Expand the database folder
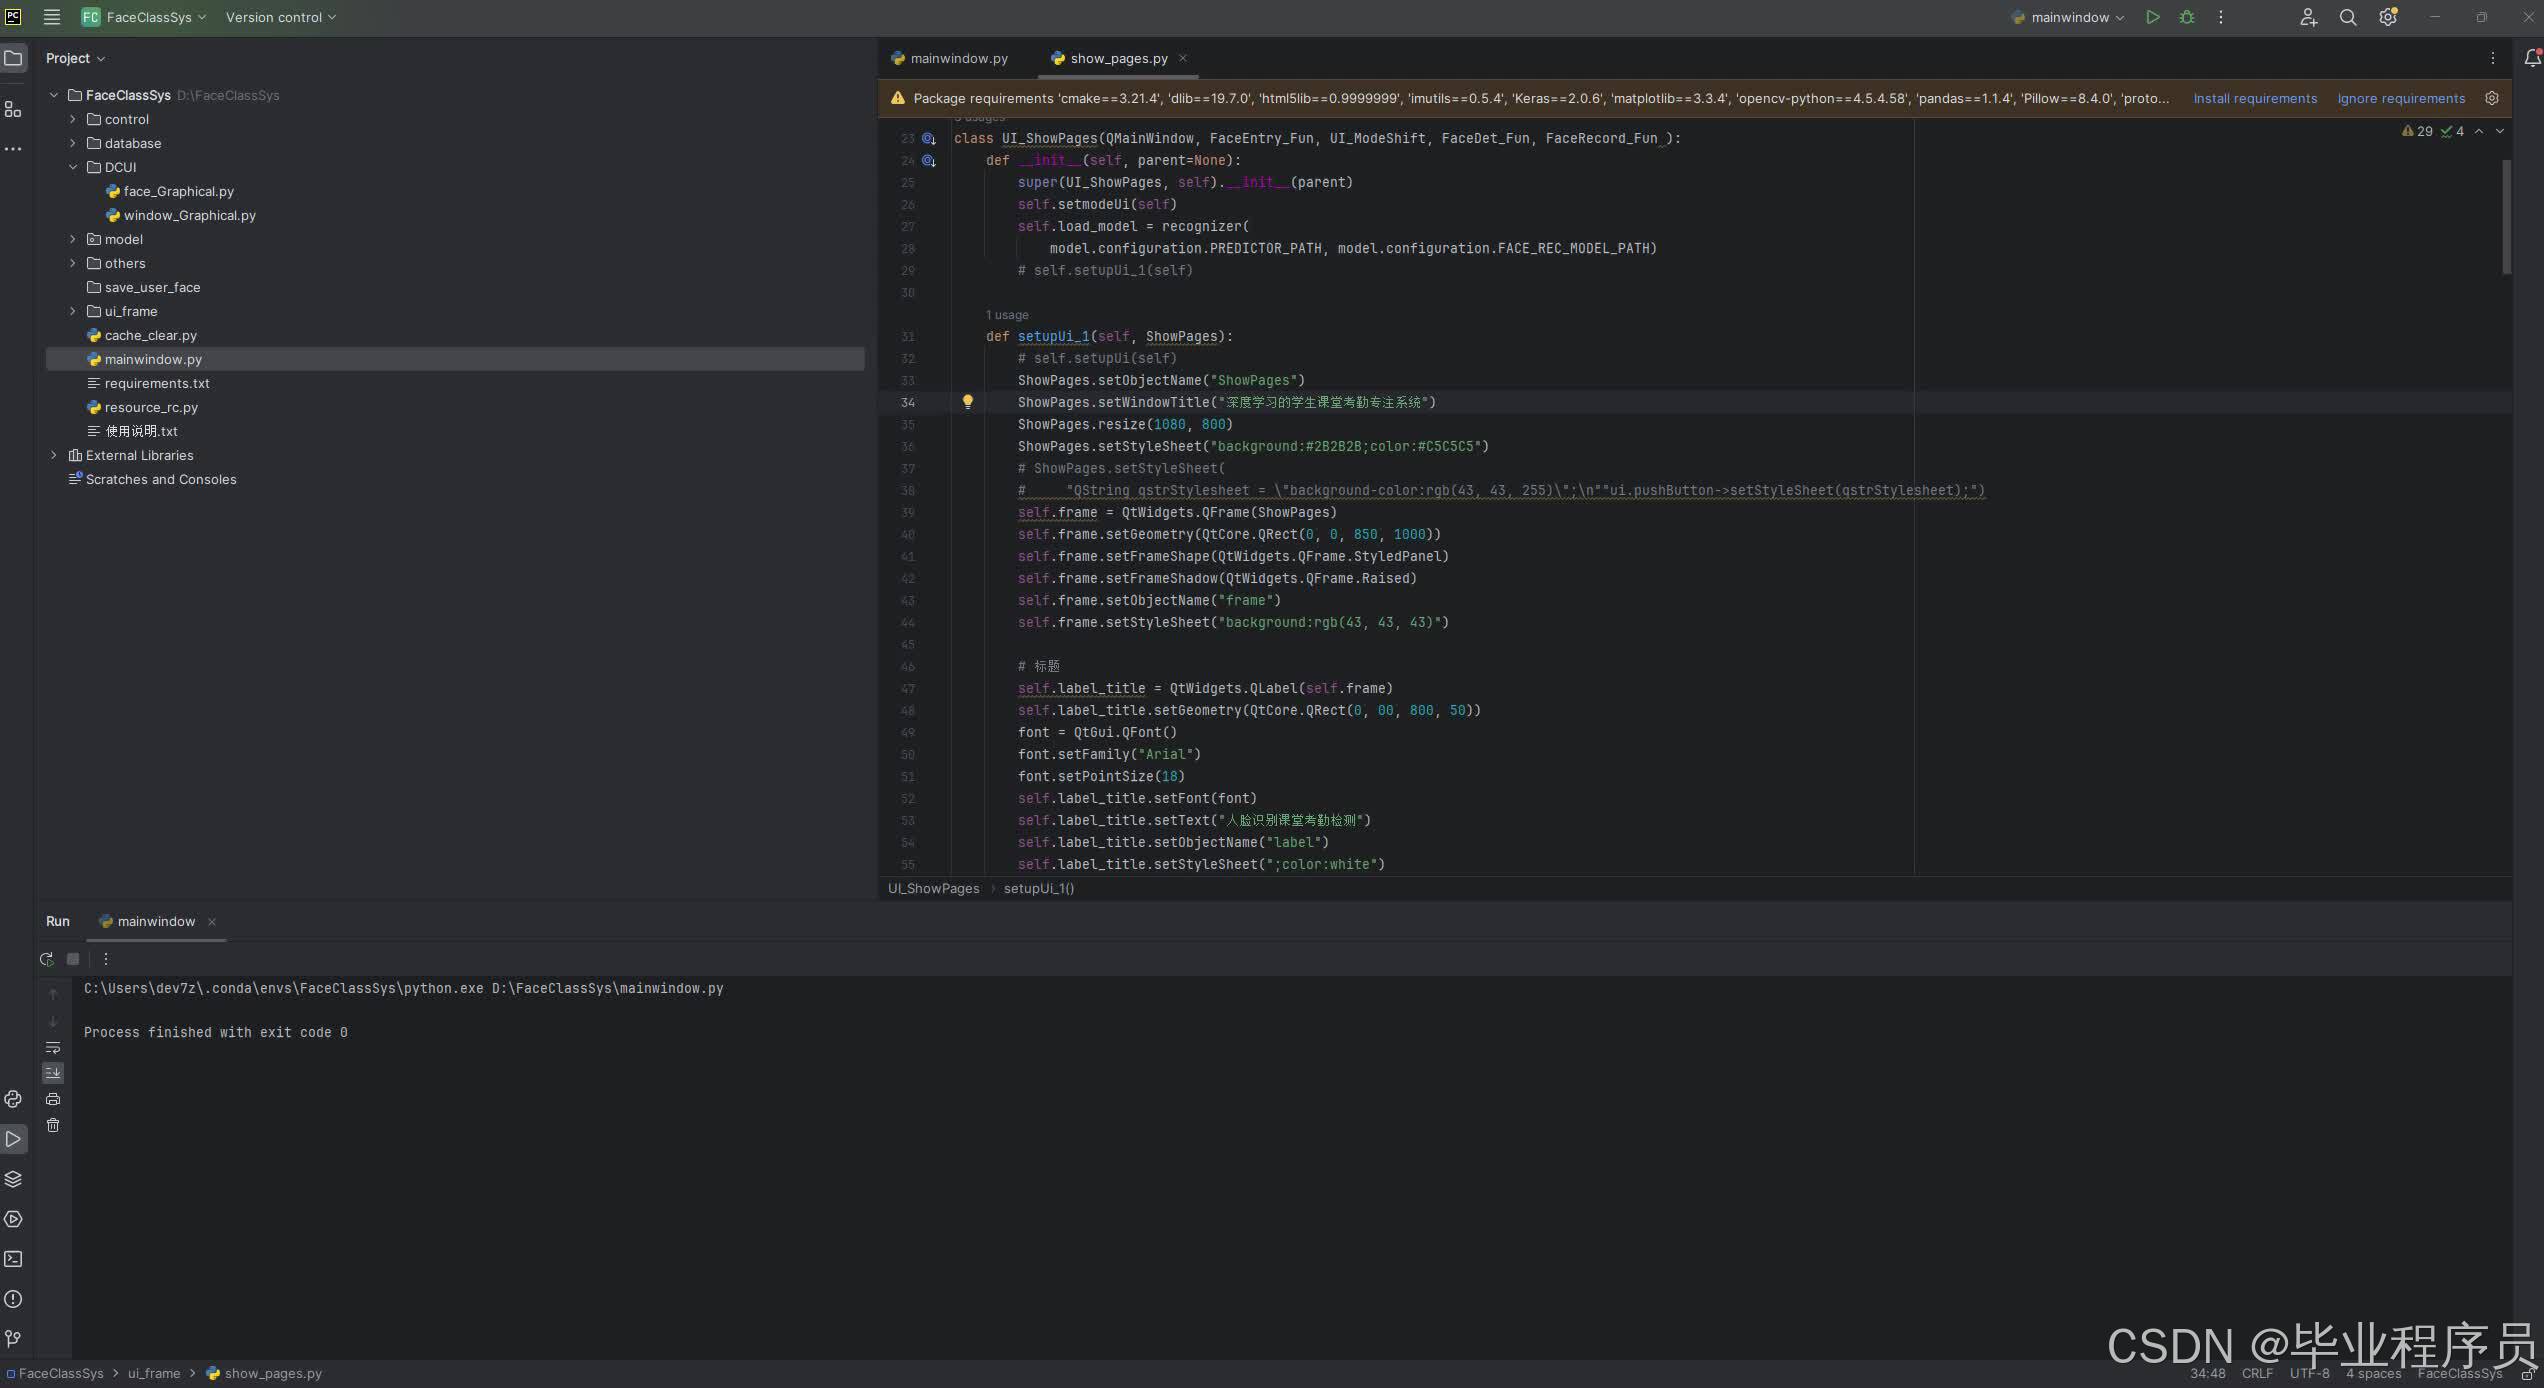 point(73,143)
